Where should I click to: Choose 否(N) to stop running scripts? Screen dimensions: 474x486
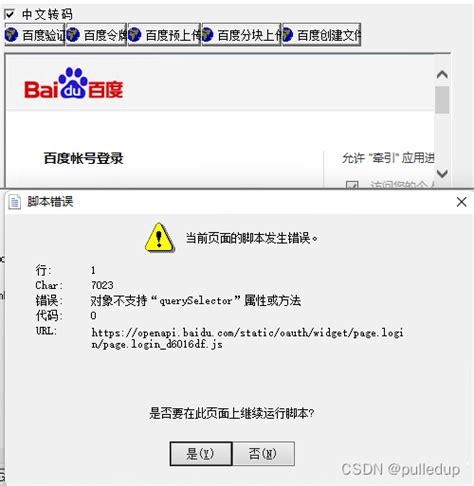[x=263, y=454]
